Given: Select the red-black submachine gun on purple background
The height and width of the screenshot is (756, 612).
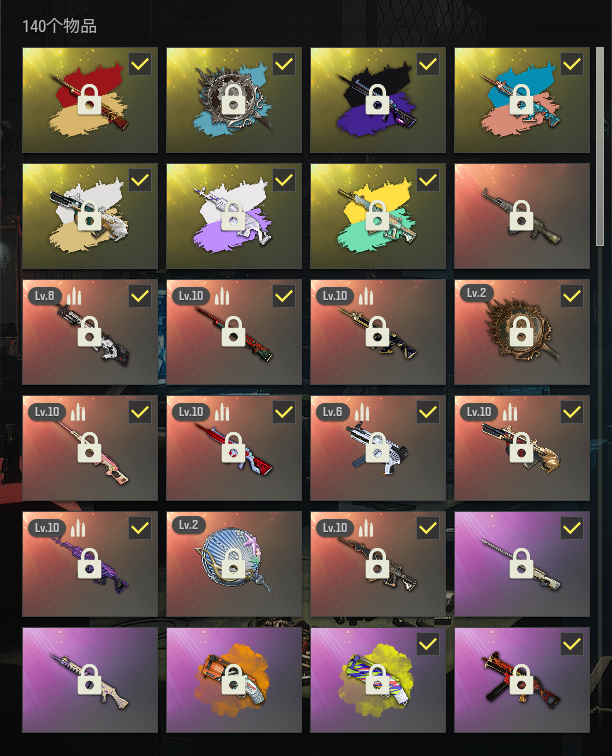Looking at the screenshot, I should [x=522, y=680].
